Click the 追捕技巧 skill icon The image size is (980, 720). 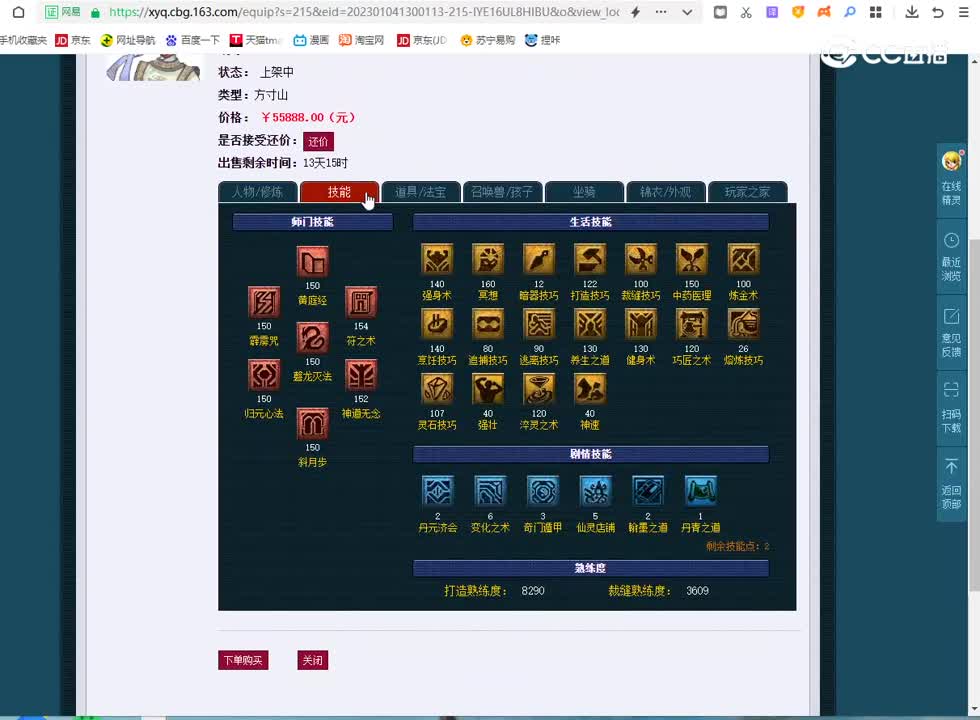pos(488,324)
